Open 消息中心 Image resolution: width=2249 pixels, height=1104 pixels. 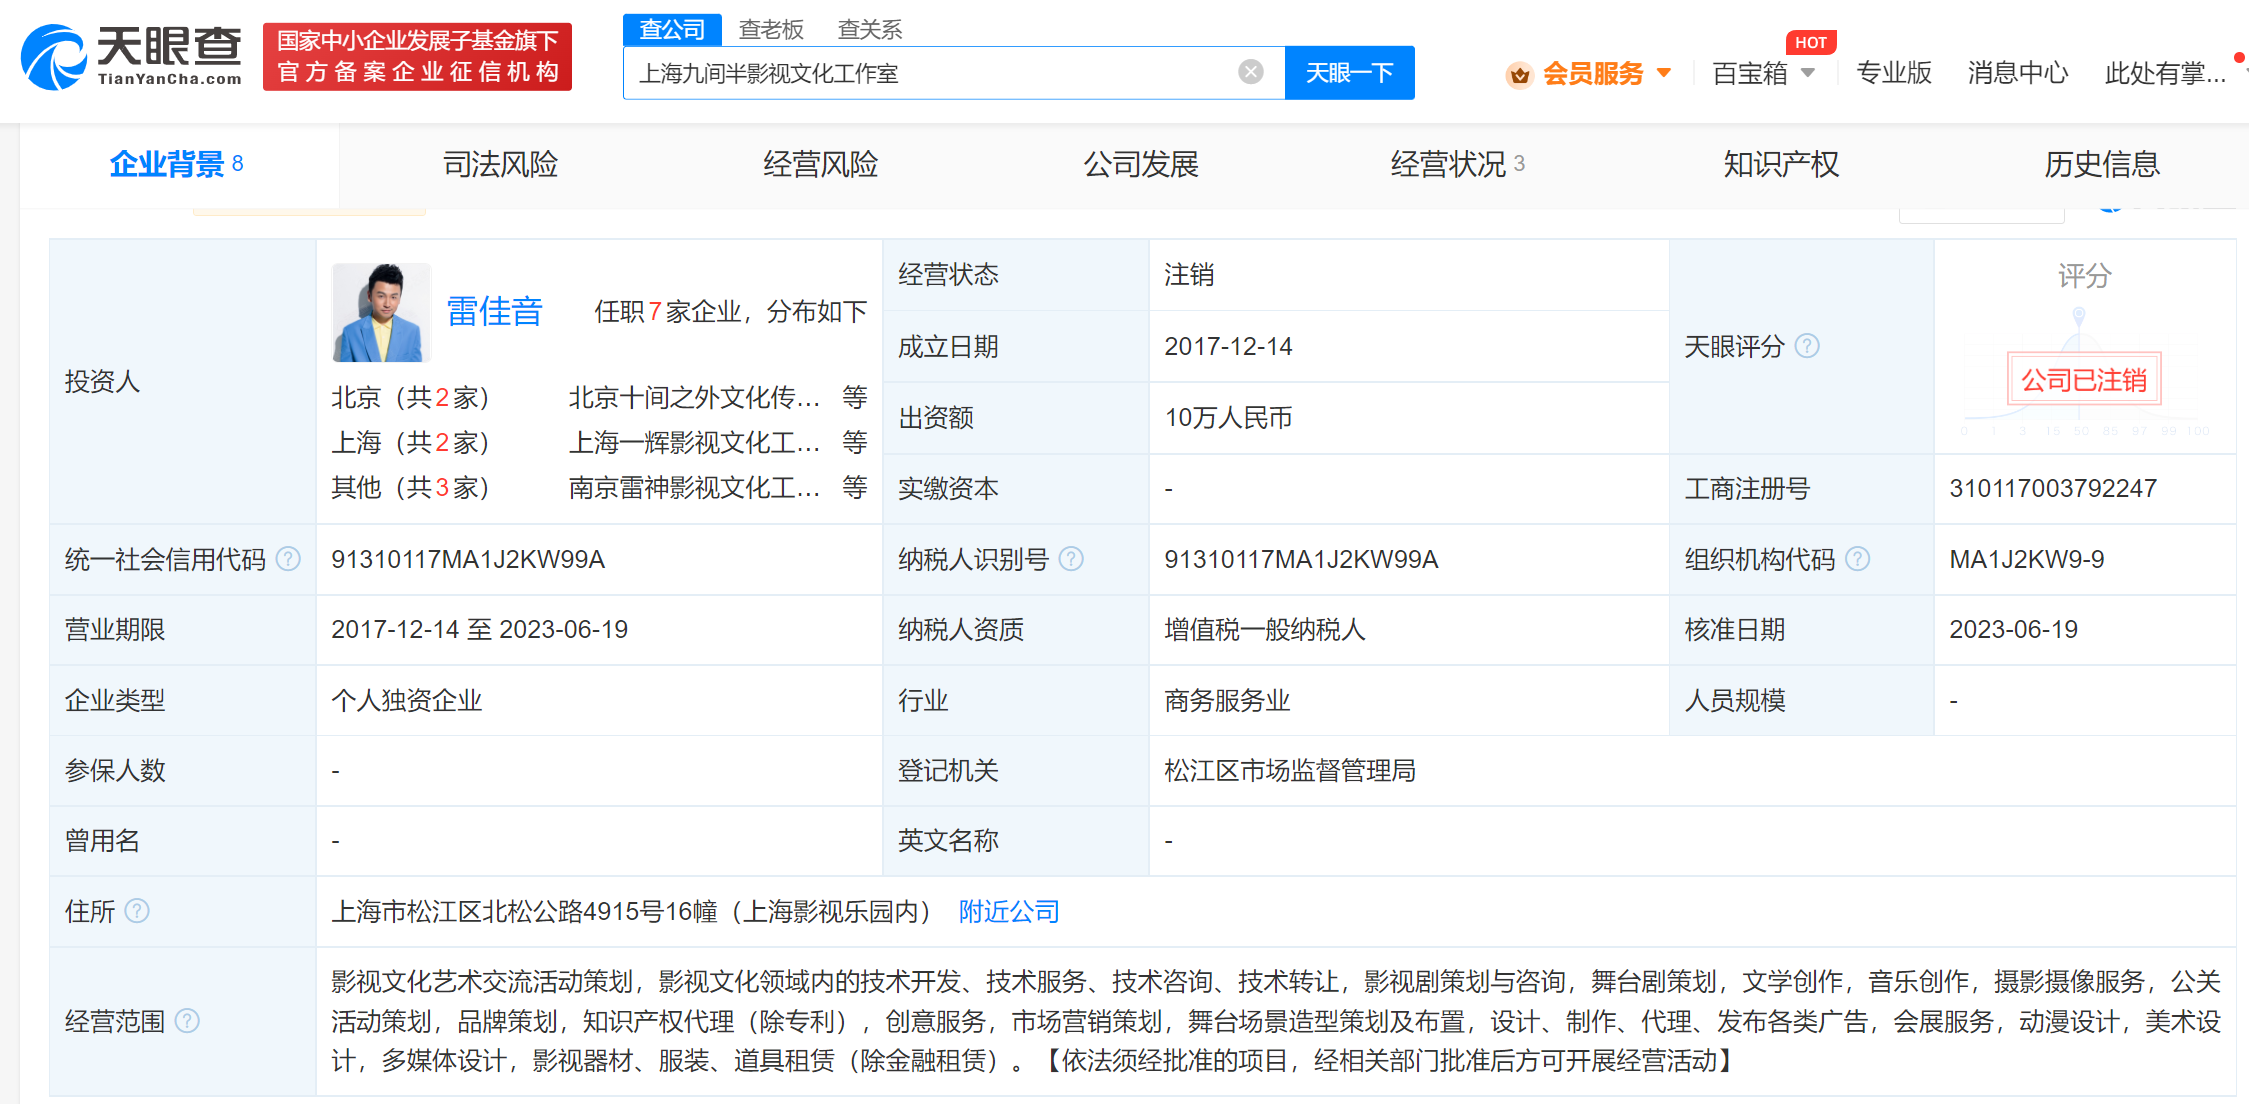(x=2018, y=73)
